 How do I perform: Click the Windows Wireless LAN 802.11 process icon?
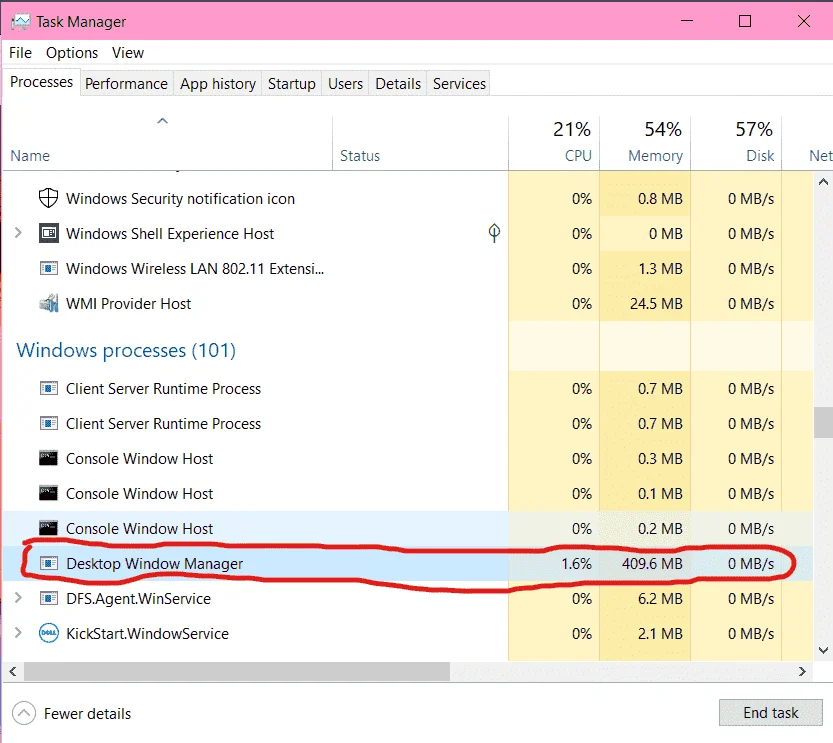(48, 268)
